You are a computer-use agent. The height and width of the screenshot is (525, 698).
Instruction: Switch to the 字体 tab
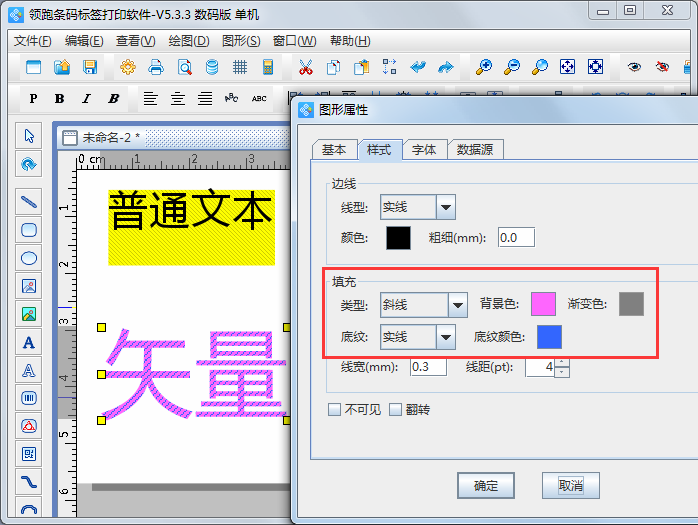424,150
